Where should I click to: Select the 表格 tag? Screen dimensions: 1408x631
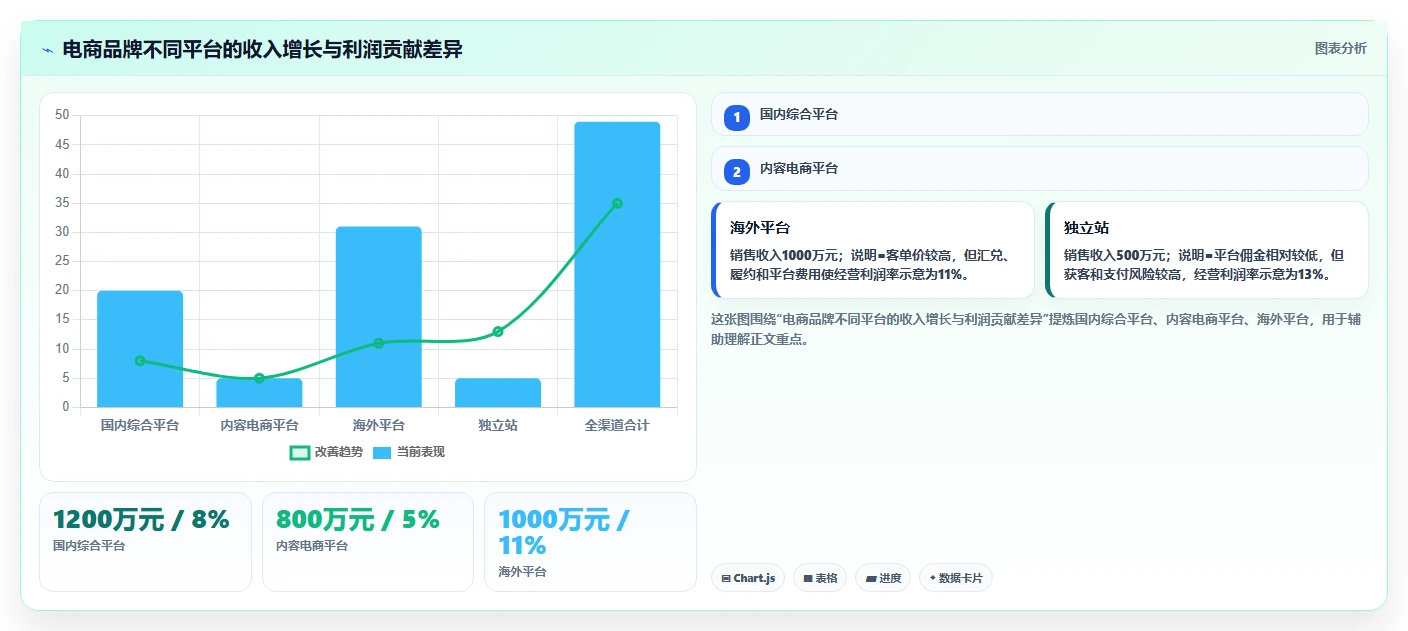point(820,578)
